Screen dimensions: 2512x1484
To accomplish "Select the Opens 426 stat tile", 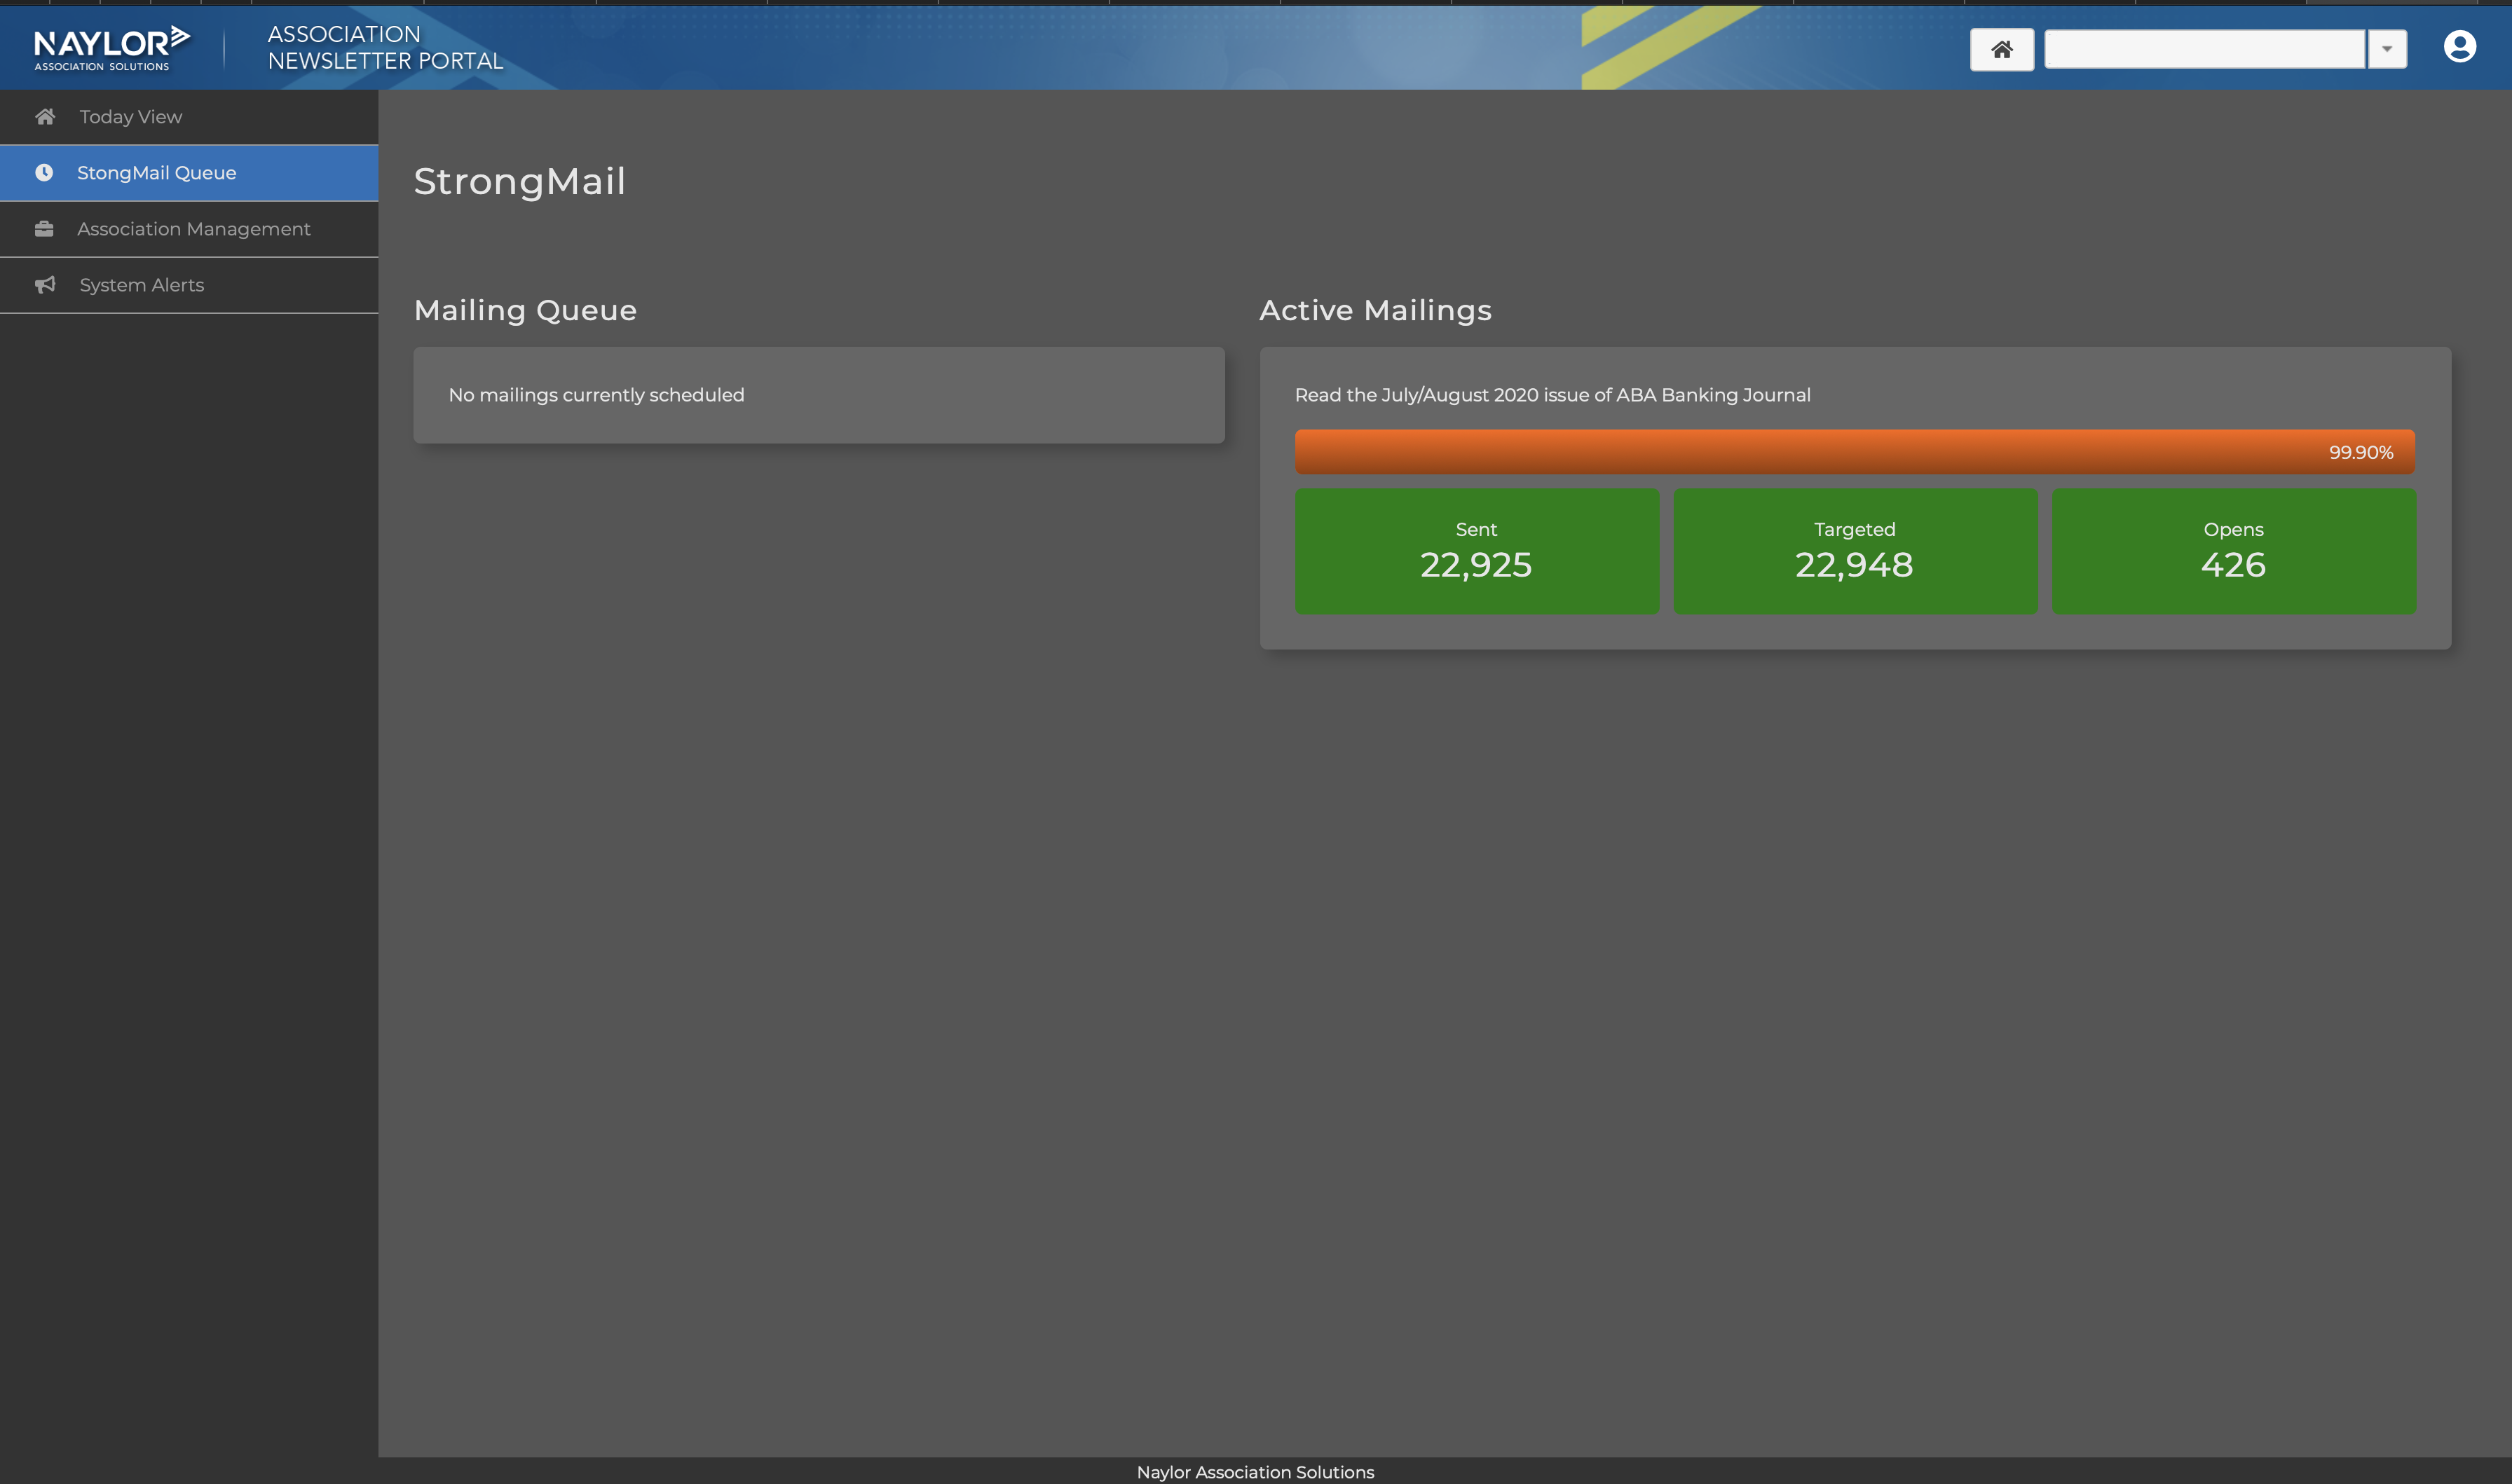I will (2234, 551).
